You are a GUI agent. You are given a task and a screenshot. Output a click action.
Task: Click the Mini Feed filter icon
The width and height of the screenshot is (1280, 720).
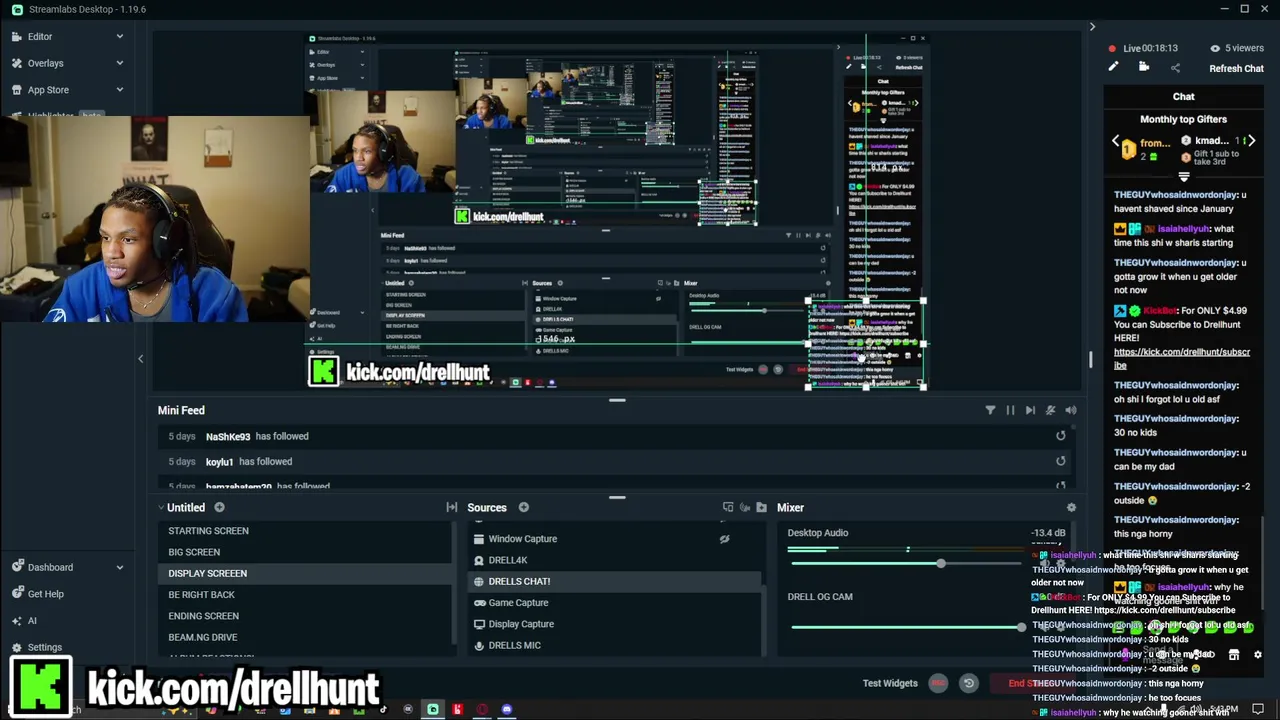click(x=990, y=410)
